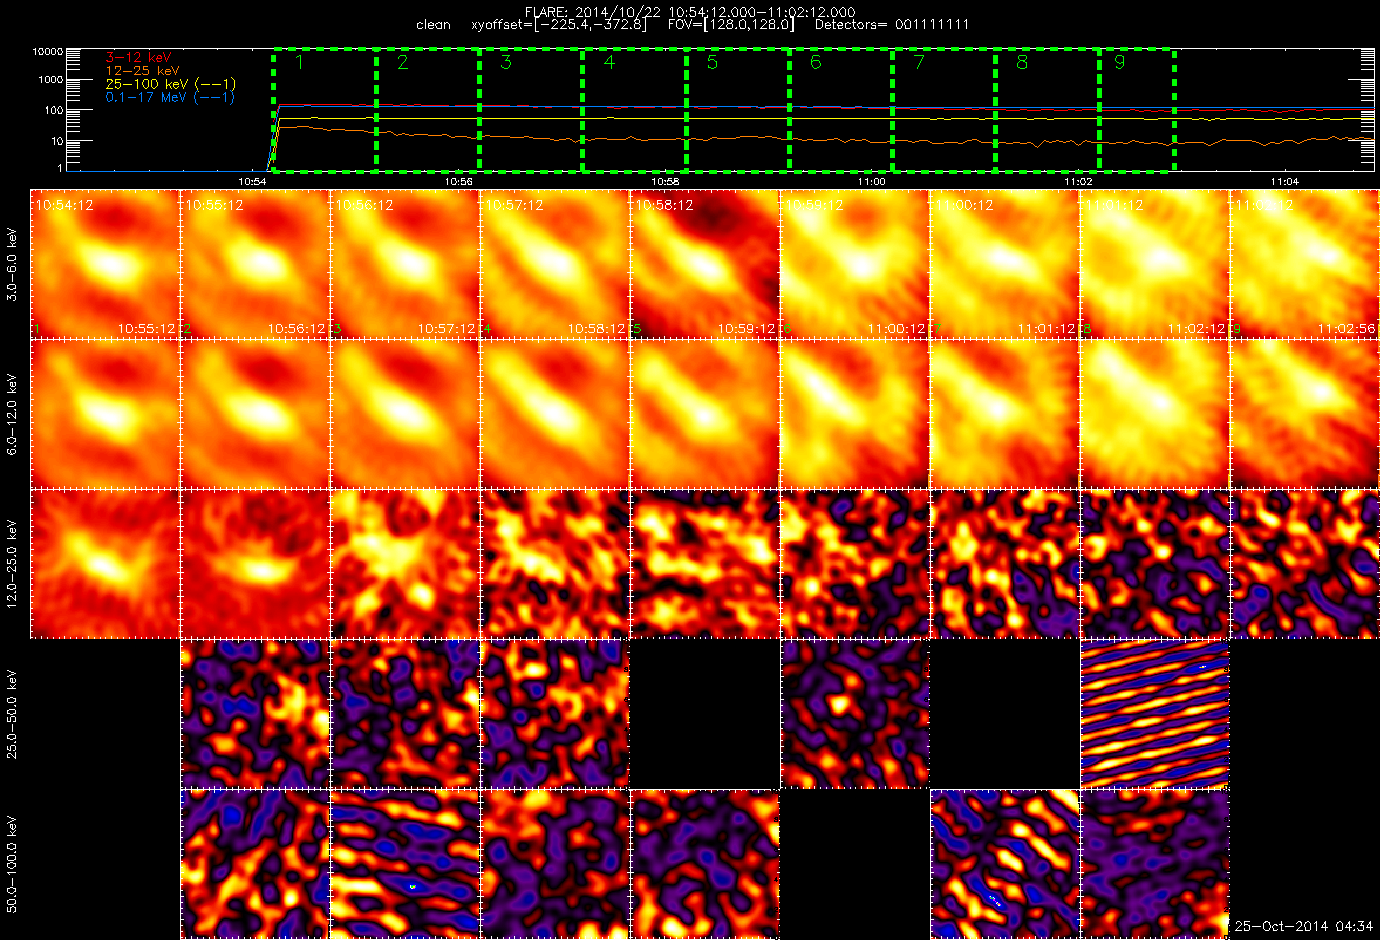Image resolution: width=1380 pixels, height=940 pixels.
Task: Choose 50.0-100.0 keV image in interval 2 column
Action: click(255, 863)
